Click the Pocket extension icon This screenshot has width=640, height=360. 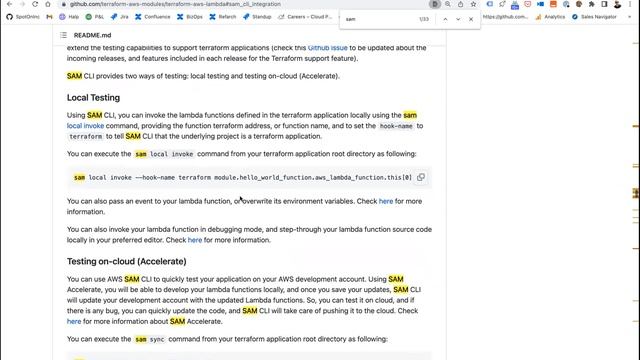click(527, 4)
